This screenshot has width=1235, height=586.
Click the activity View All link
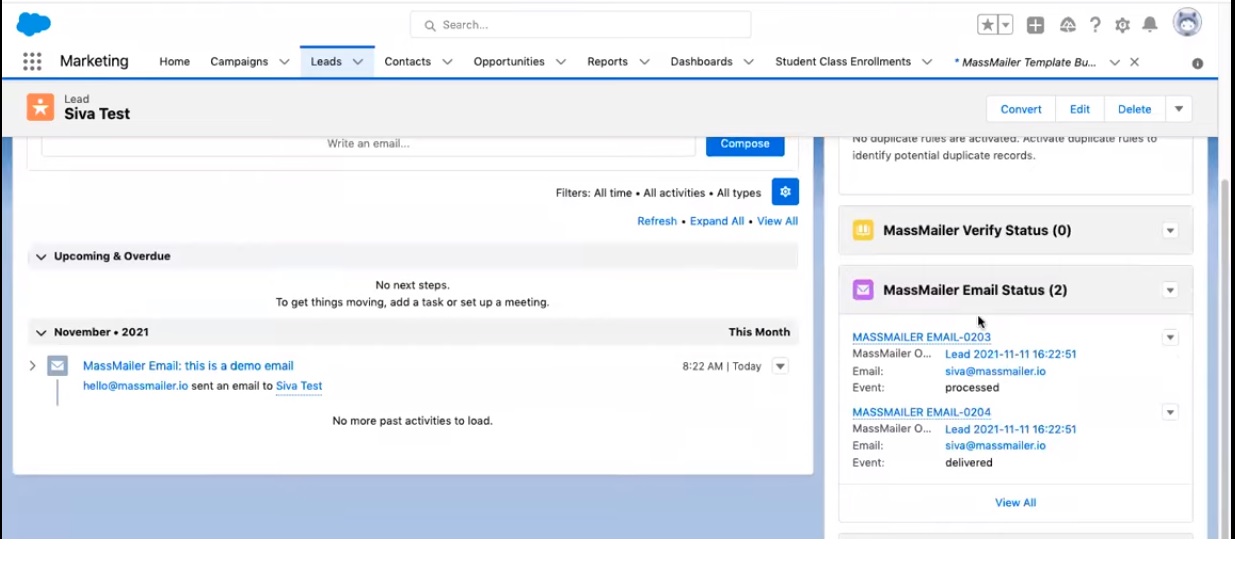(777, 221)
